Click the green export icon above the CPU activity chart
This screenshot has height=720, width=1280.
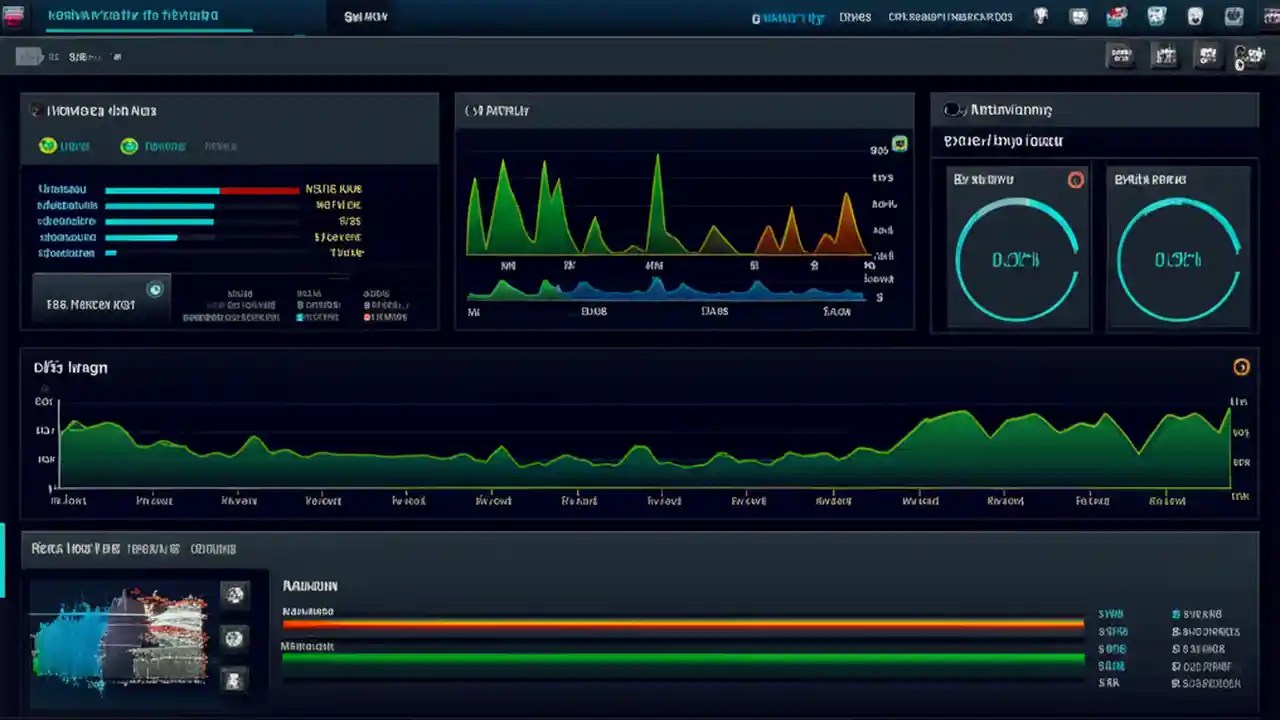(898, 144)
